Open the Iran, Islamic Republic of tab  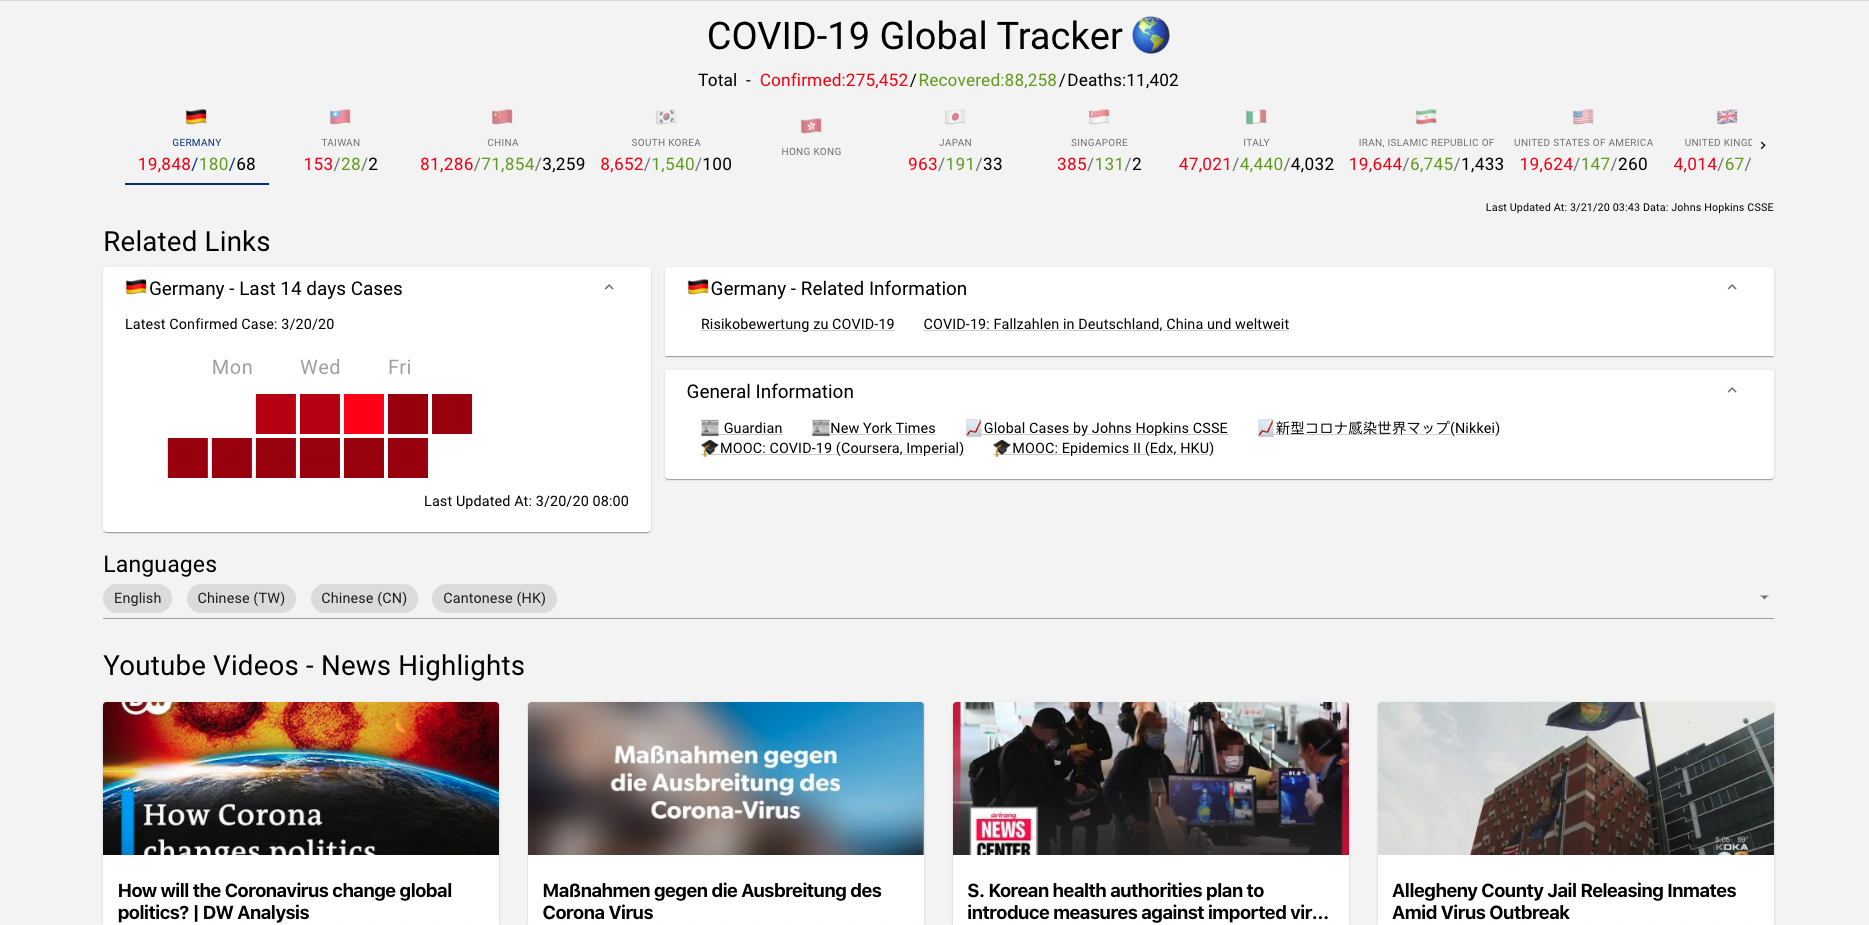[x=1426, y=144]
